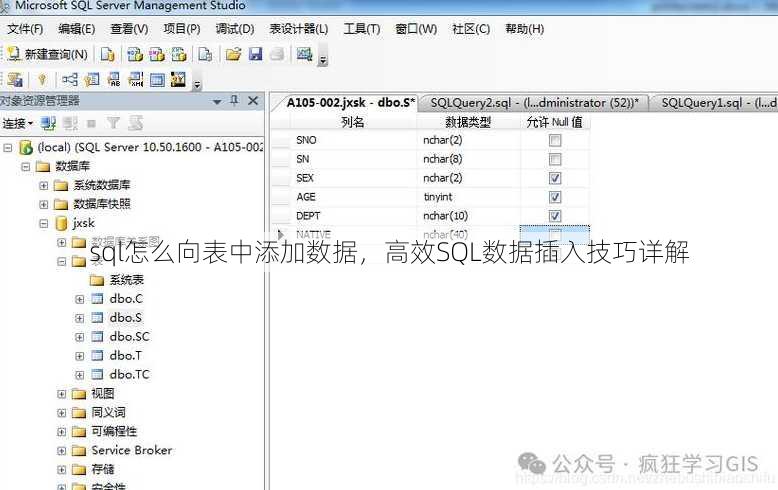The width and height of the screenshot is (778, 490).
Task: Open the Relationships icon
Action: coord(70,79)
